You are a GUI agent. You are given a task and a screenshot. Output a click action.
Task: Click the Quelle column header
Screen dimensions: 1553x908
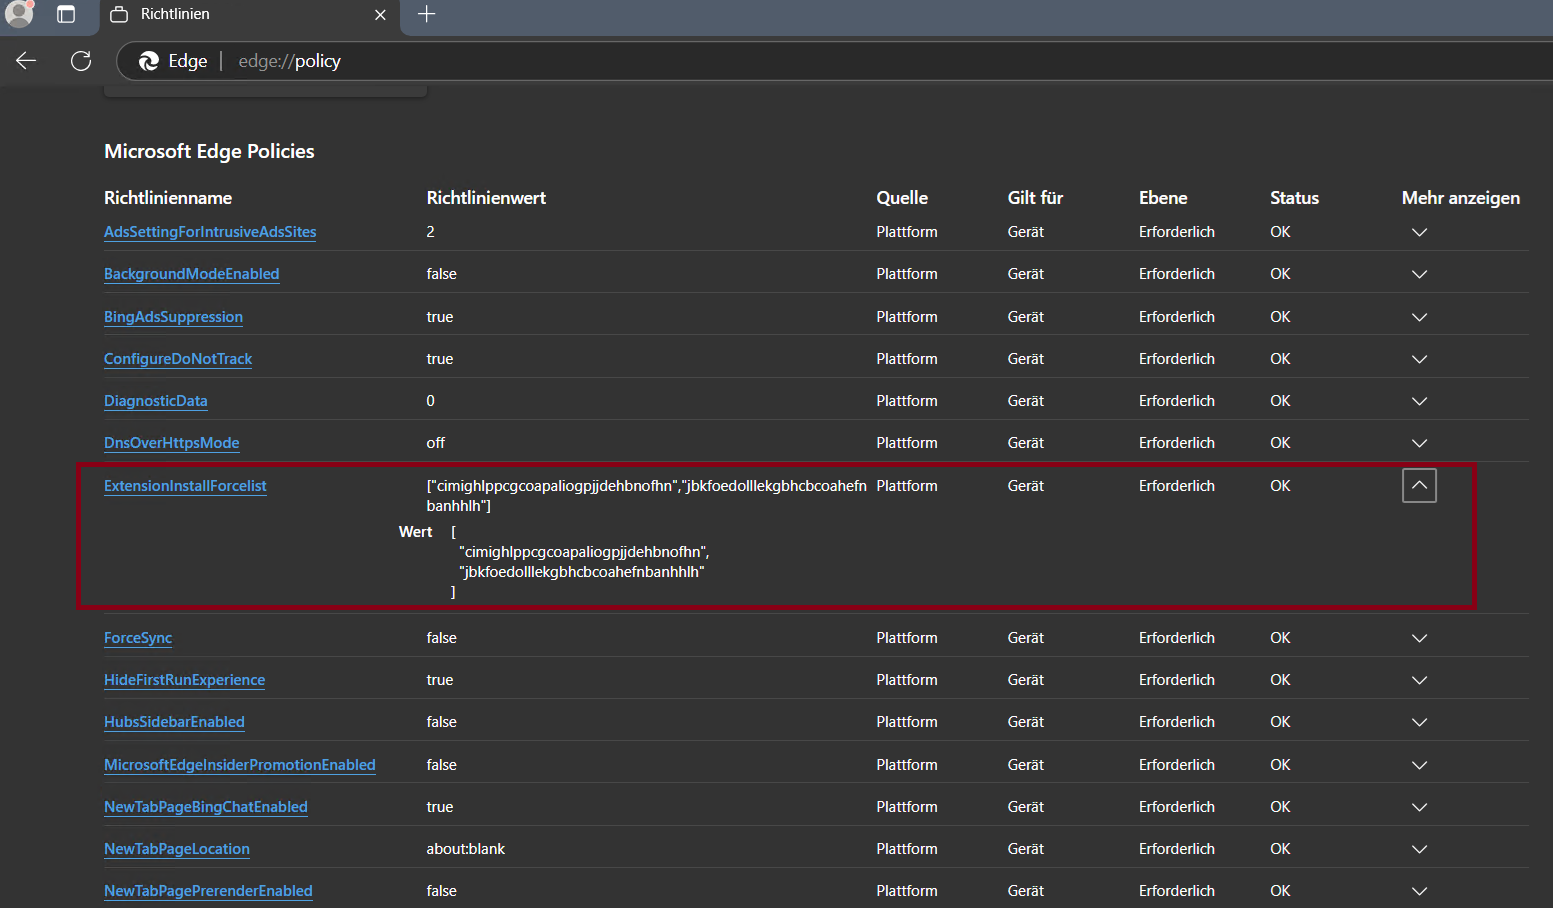902,198
